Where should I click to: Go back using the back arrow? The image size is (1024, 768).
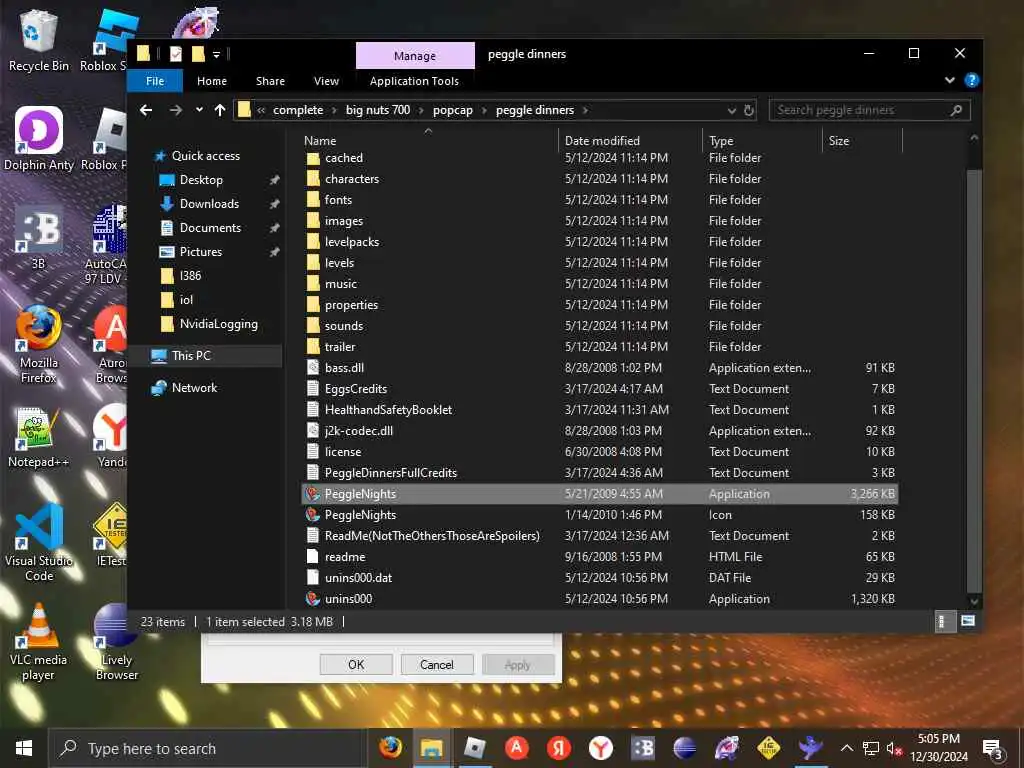point(146,110)
